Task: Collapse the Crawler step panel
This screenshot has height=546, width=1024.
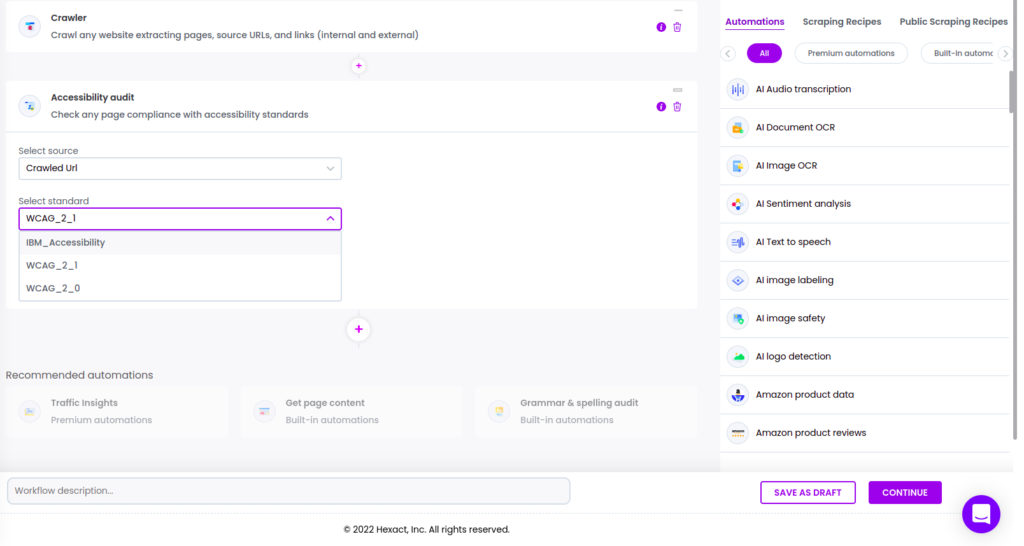Action: (678, 11)
